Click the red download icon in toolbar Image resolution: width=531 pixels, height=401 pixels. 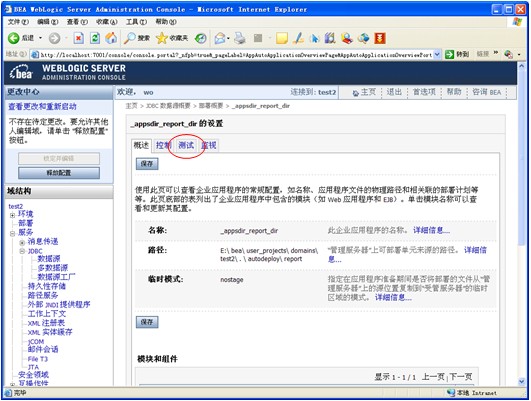click(x=380, y=38)
